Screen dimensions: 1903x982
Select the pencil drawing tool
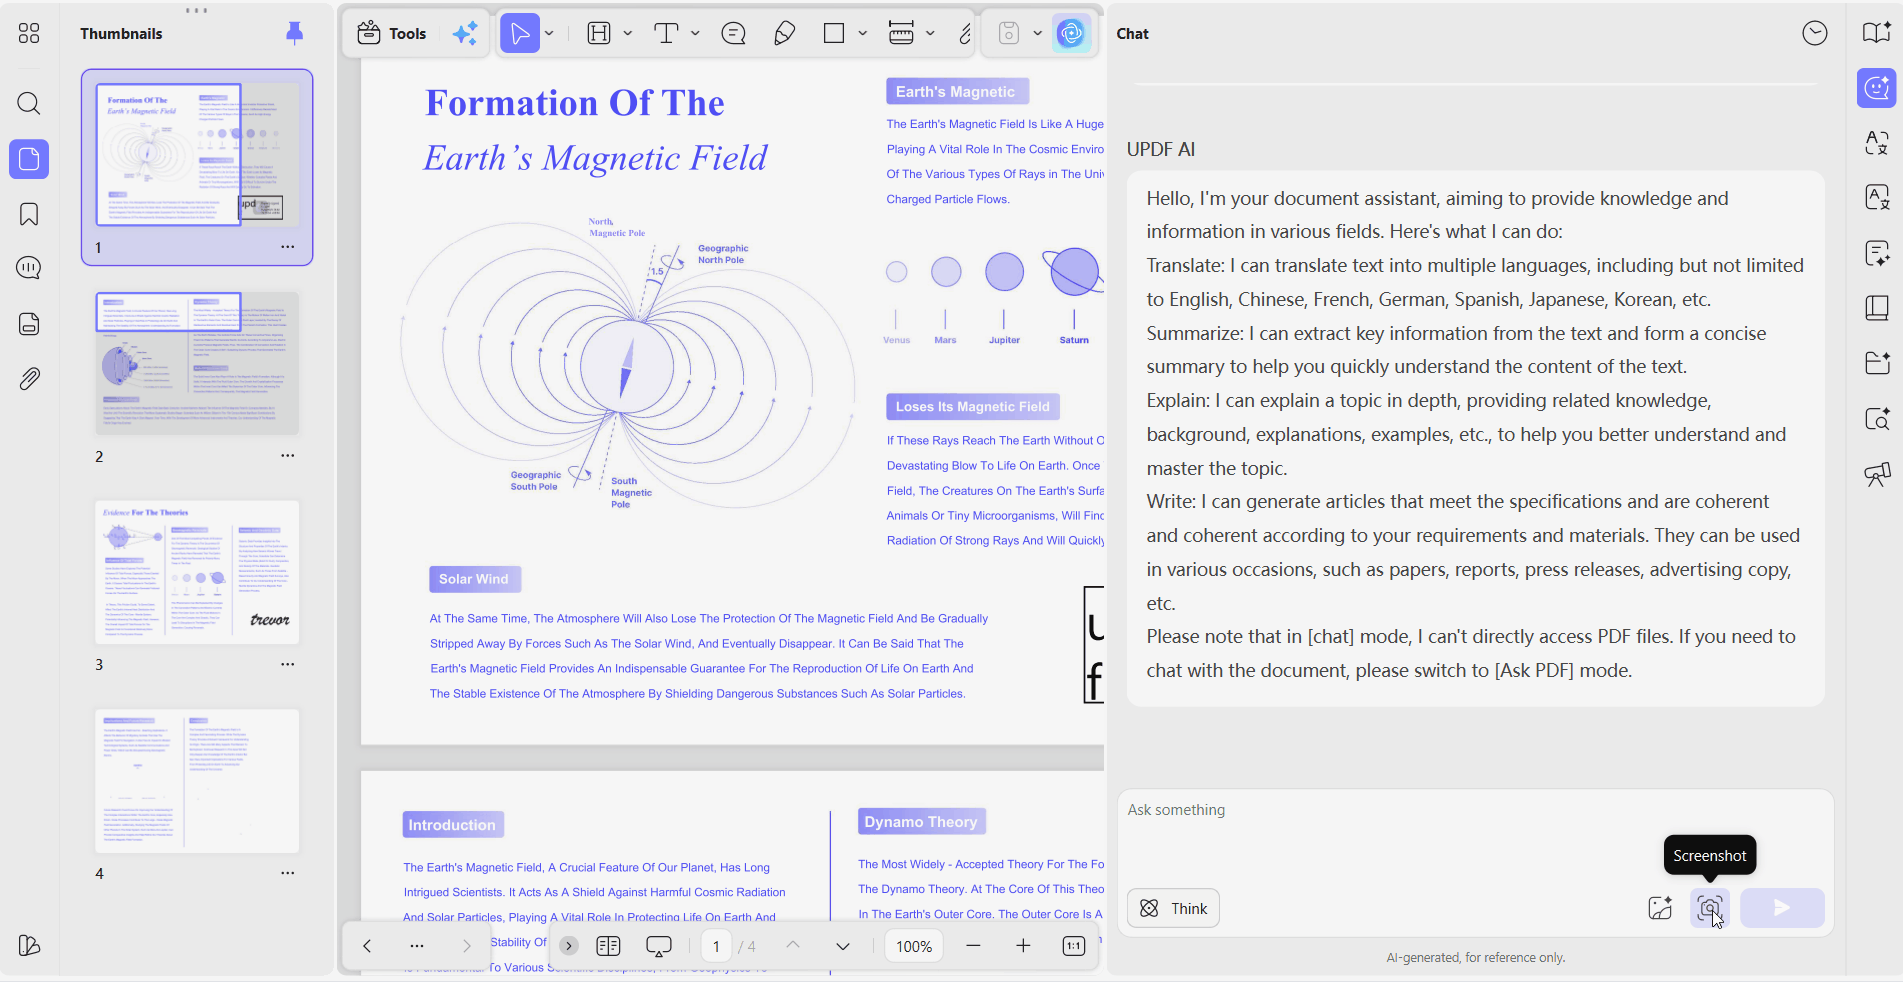[785, 33]
